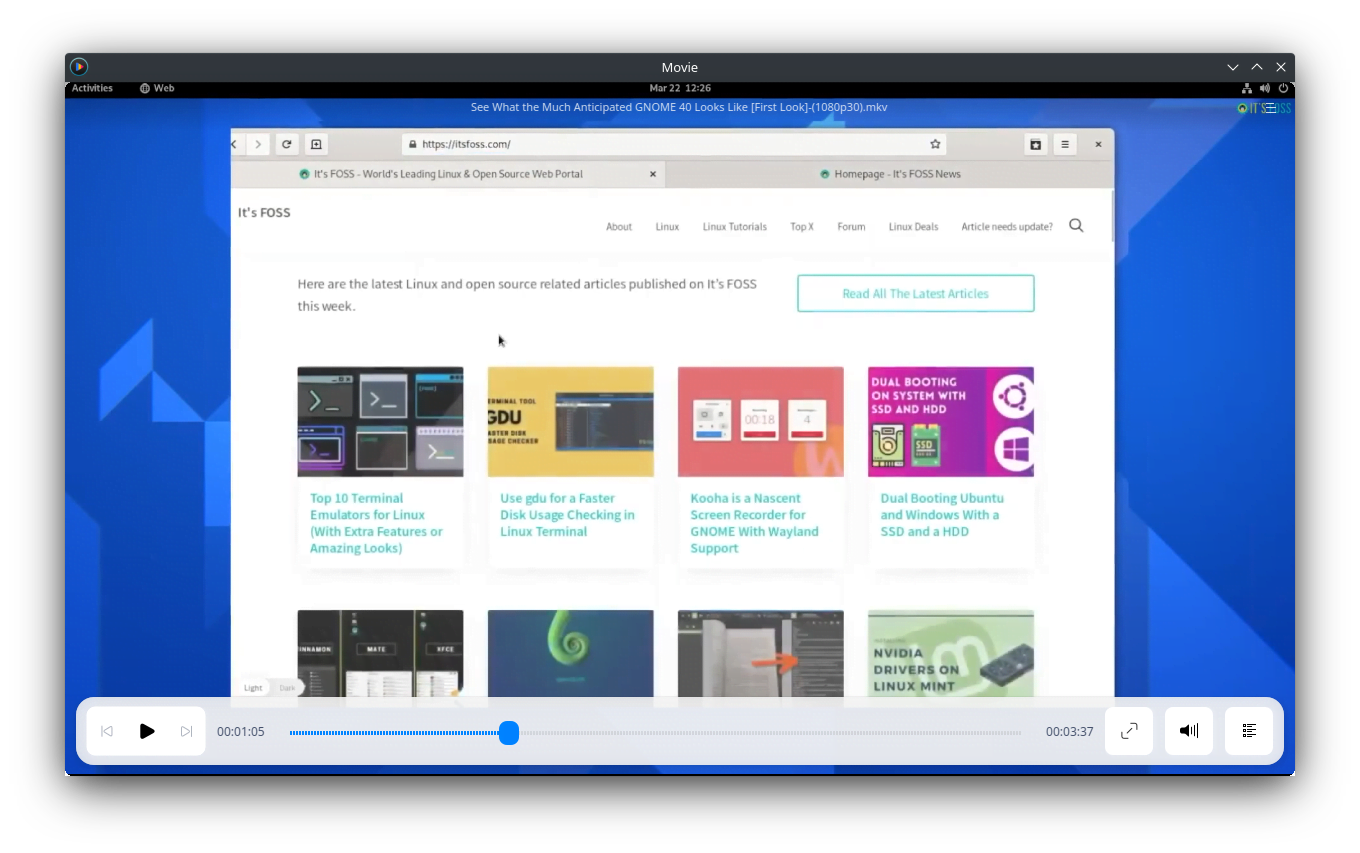
Task: Click the play button
Action: click(147, 731)
